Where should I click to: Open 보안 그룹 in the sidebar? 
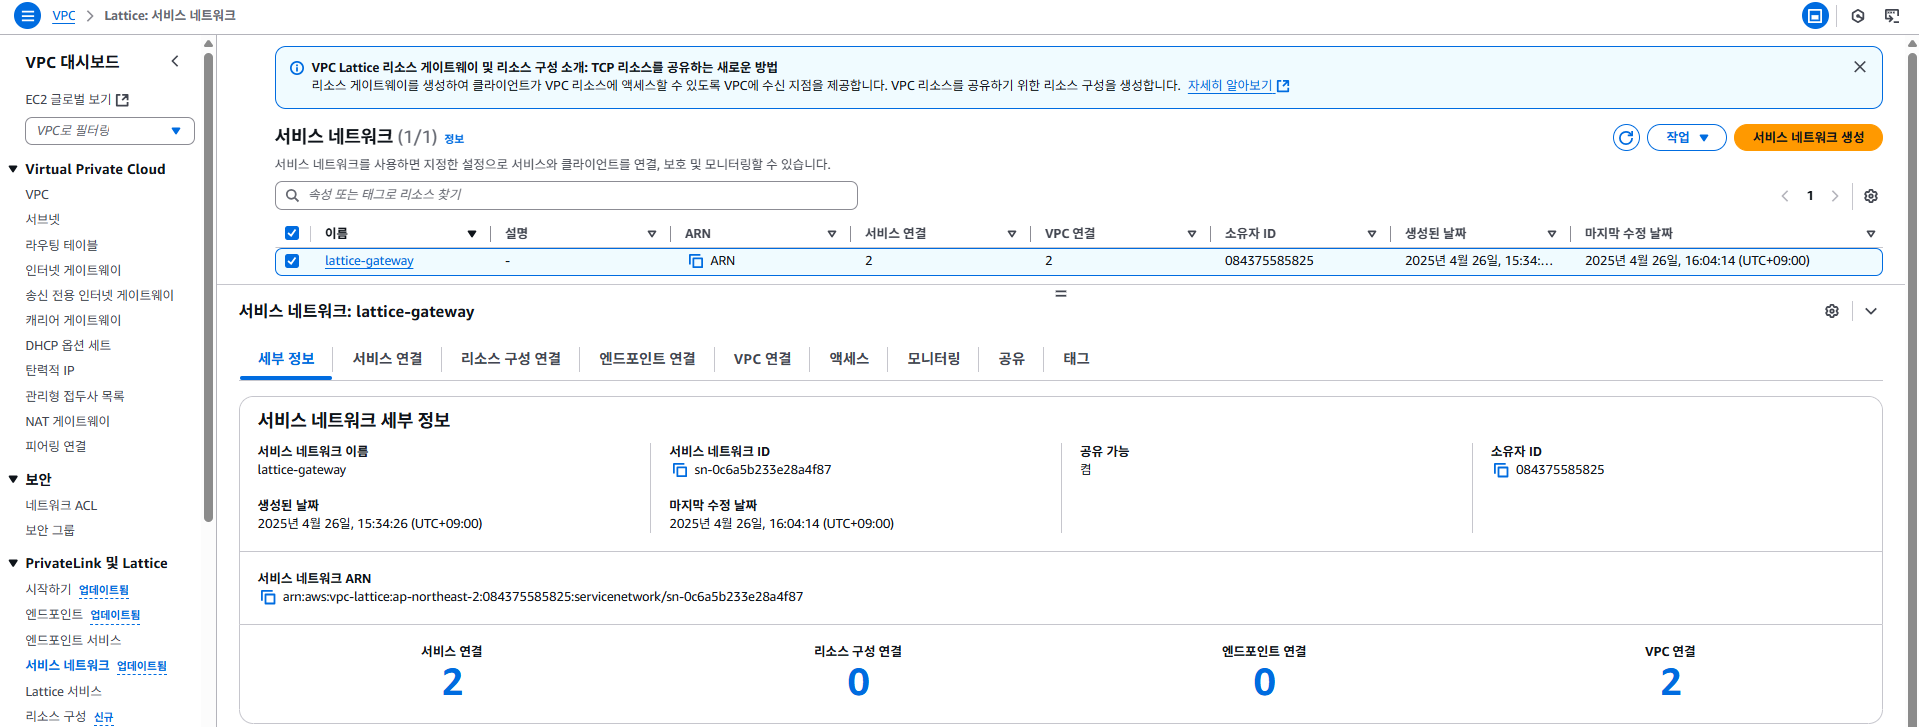[50, 531]
